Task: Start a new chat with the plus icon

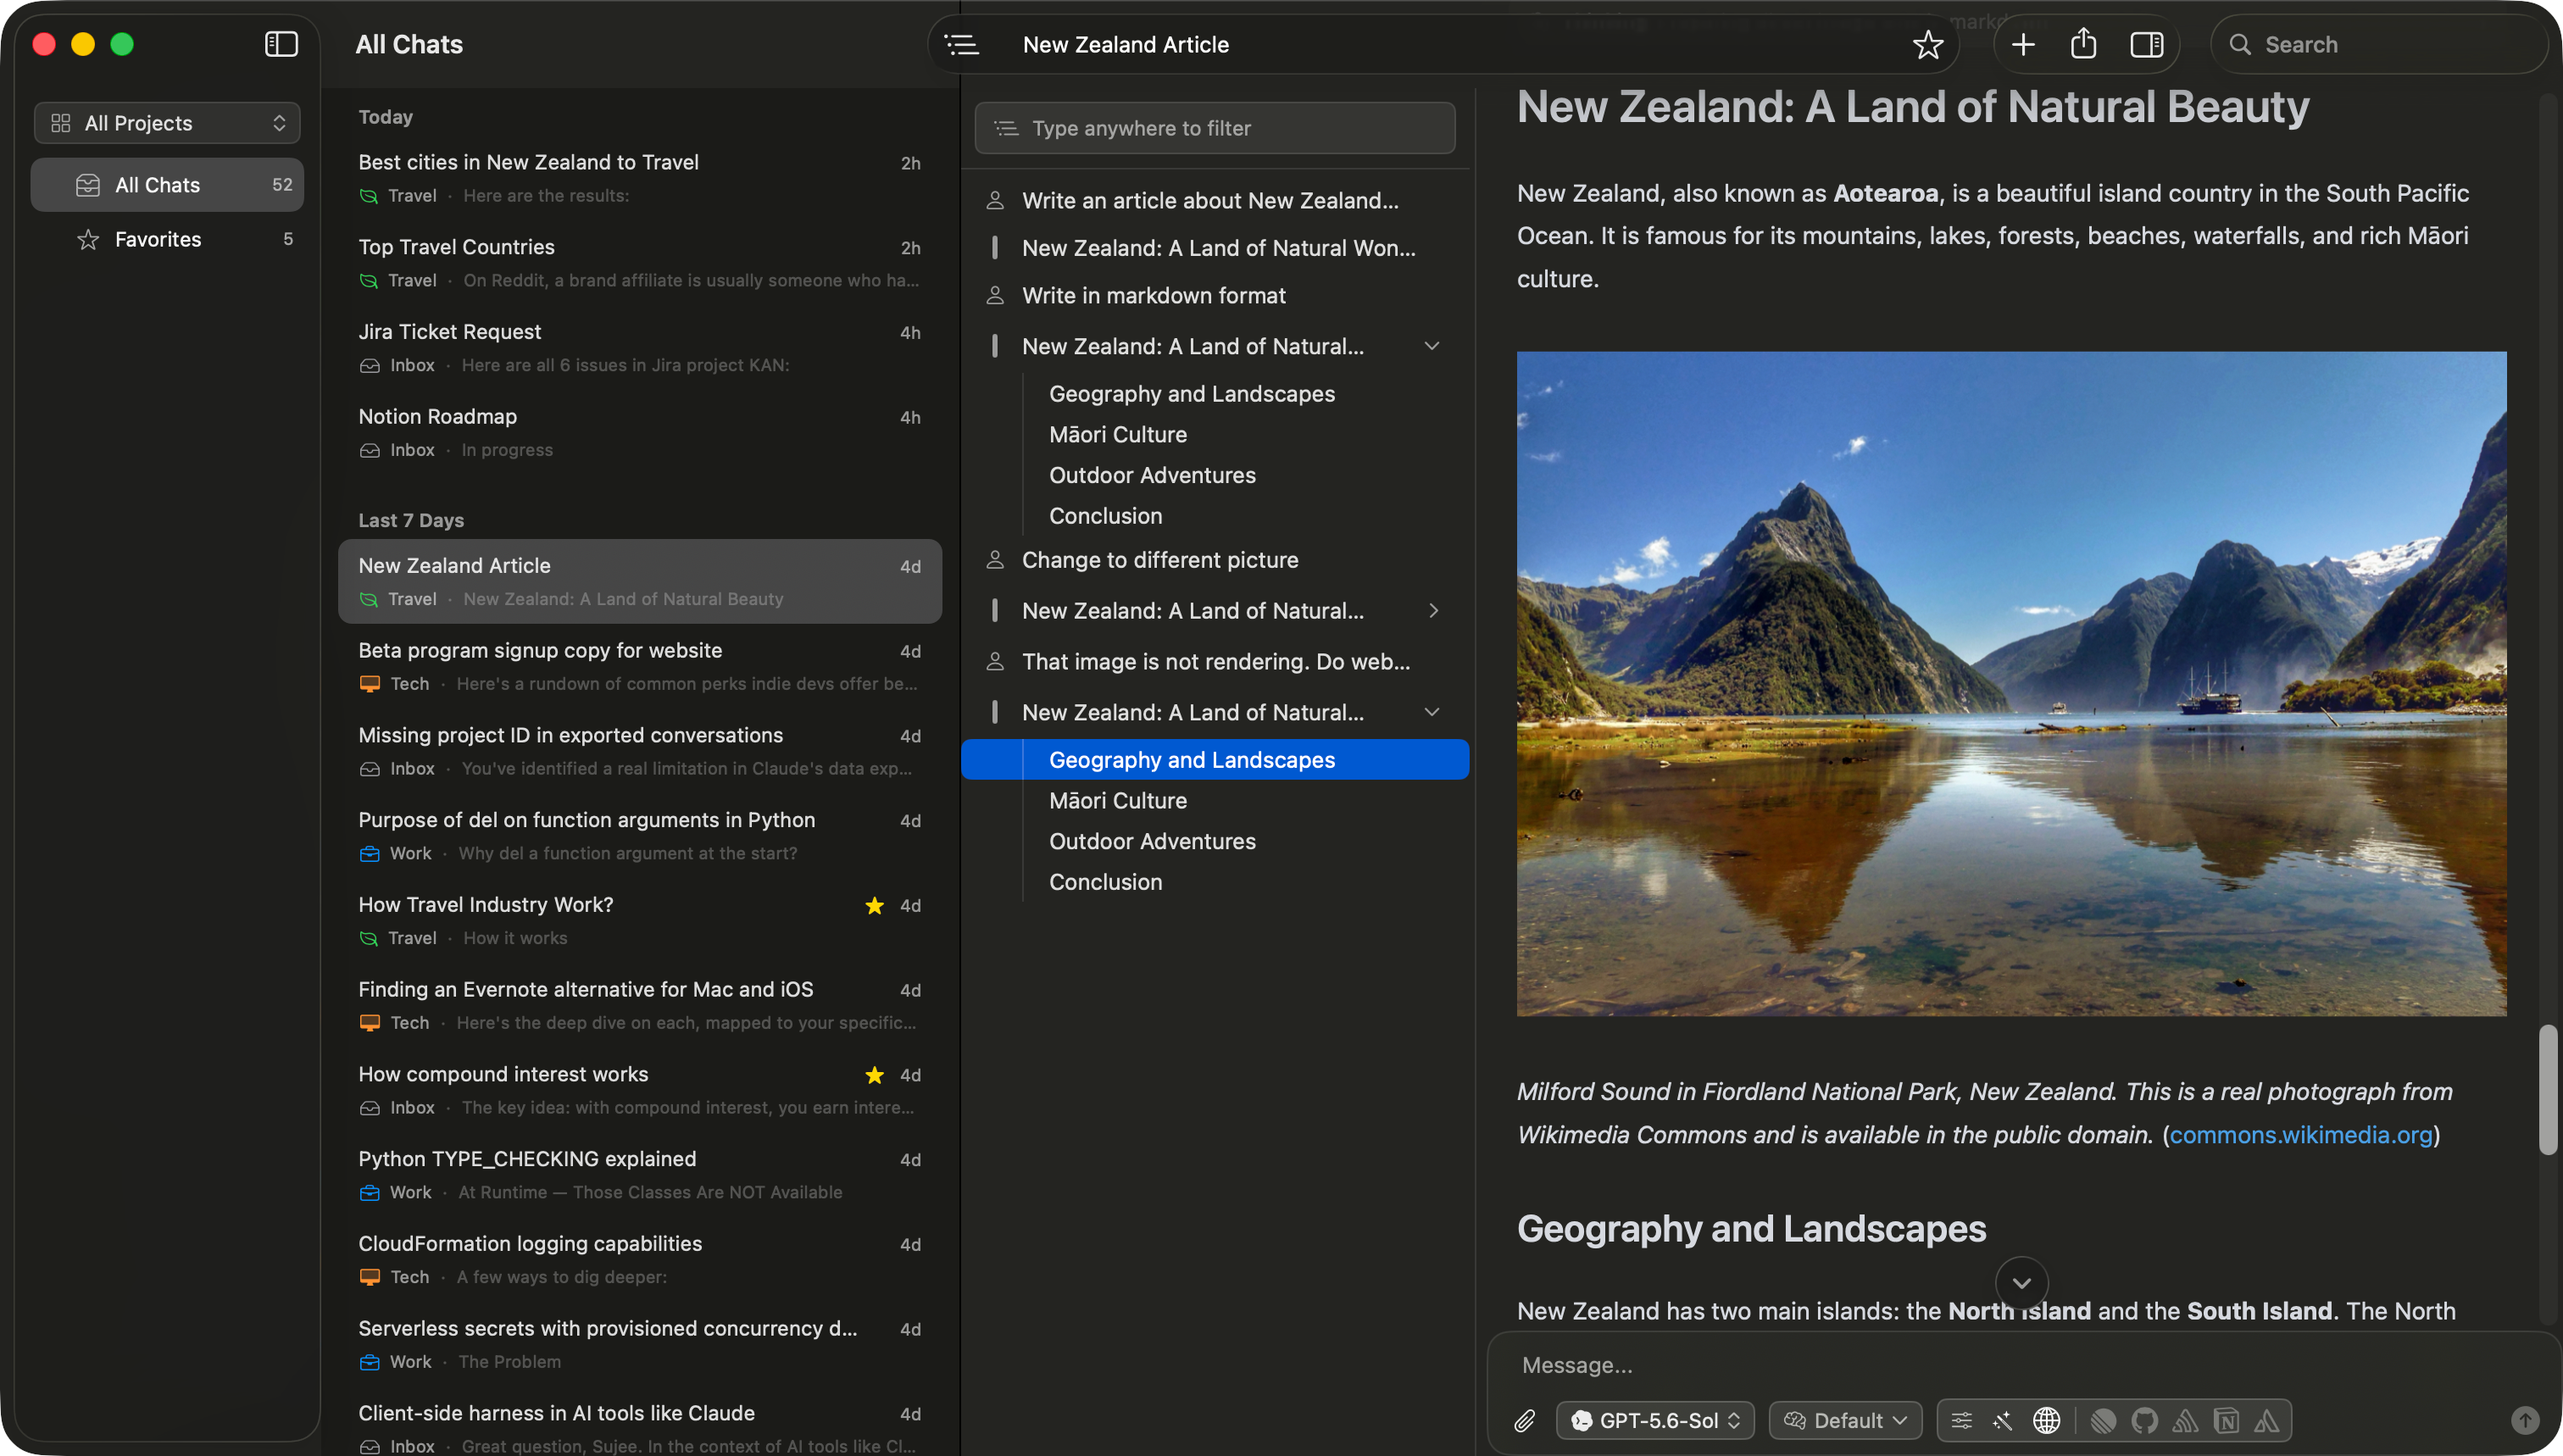Action: pyautogui.click(x=2022, y=45)
